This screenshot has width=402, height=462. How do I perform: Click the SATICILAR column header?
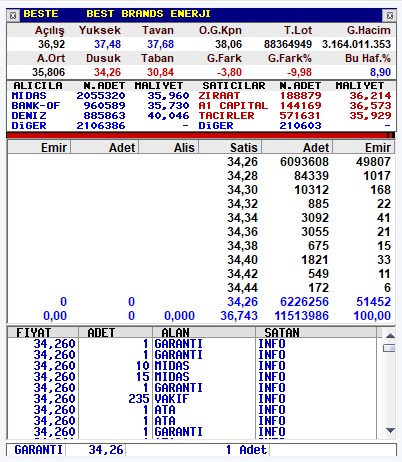pos(234,86)
